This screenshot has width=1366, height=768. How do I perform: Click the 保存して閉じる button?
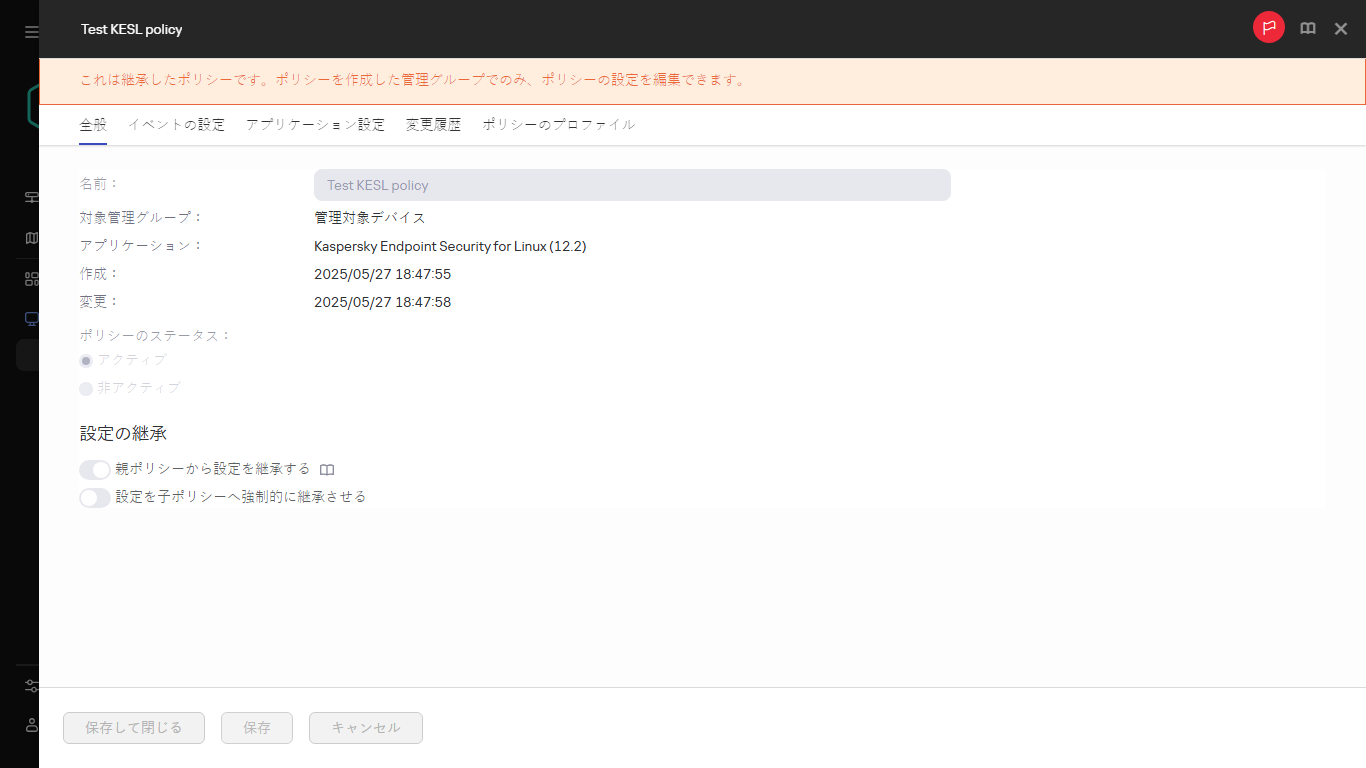pos(134,728)
